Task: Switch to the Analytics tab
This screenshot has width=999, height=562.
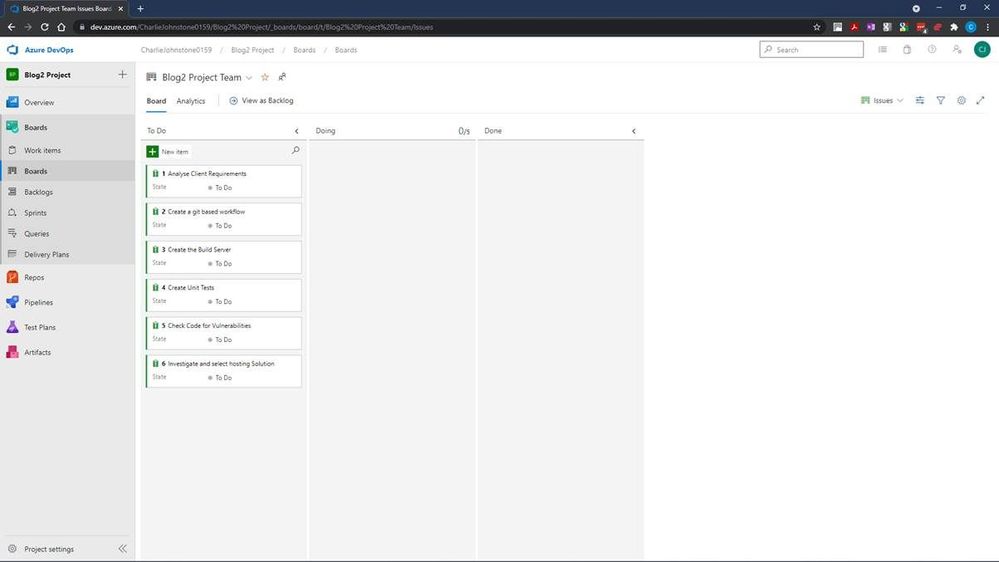Action: (x=190, y=101)
